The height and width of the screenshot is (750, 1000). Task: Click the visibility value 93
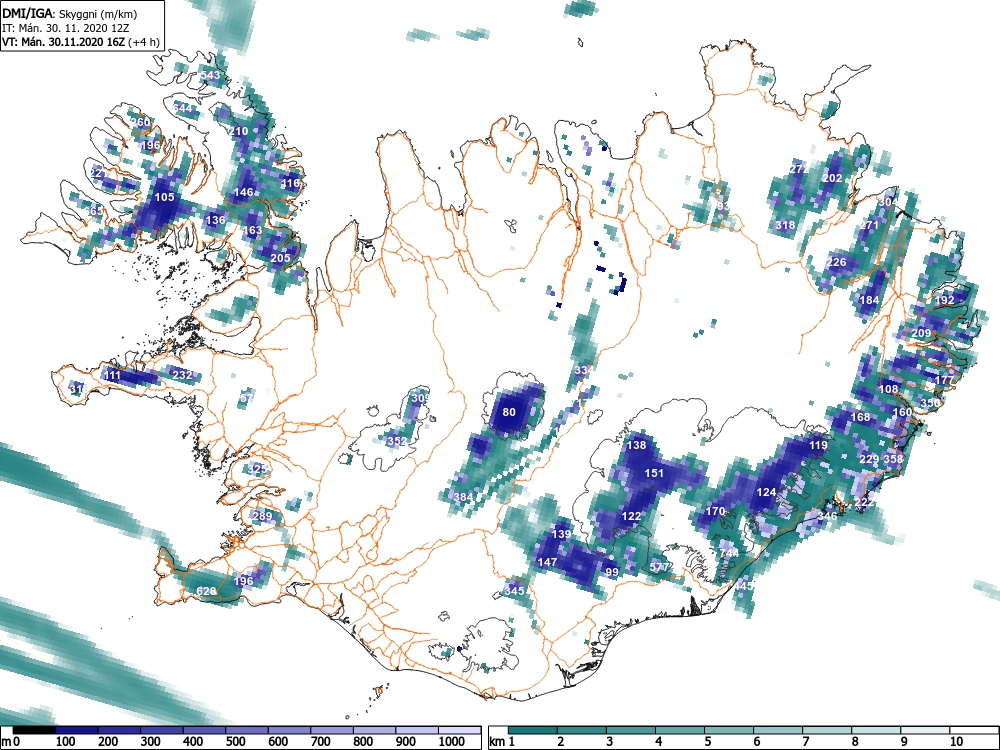click(x=723, y=207)
